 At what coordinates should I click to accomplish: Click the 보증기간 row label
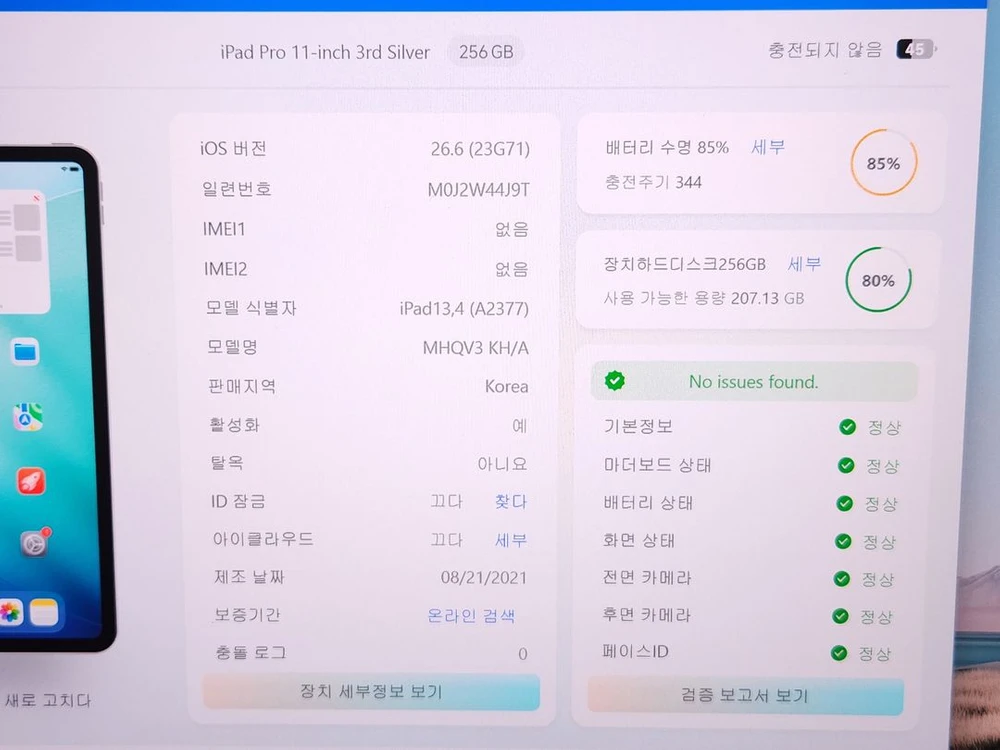247,615
